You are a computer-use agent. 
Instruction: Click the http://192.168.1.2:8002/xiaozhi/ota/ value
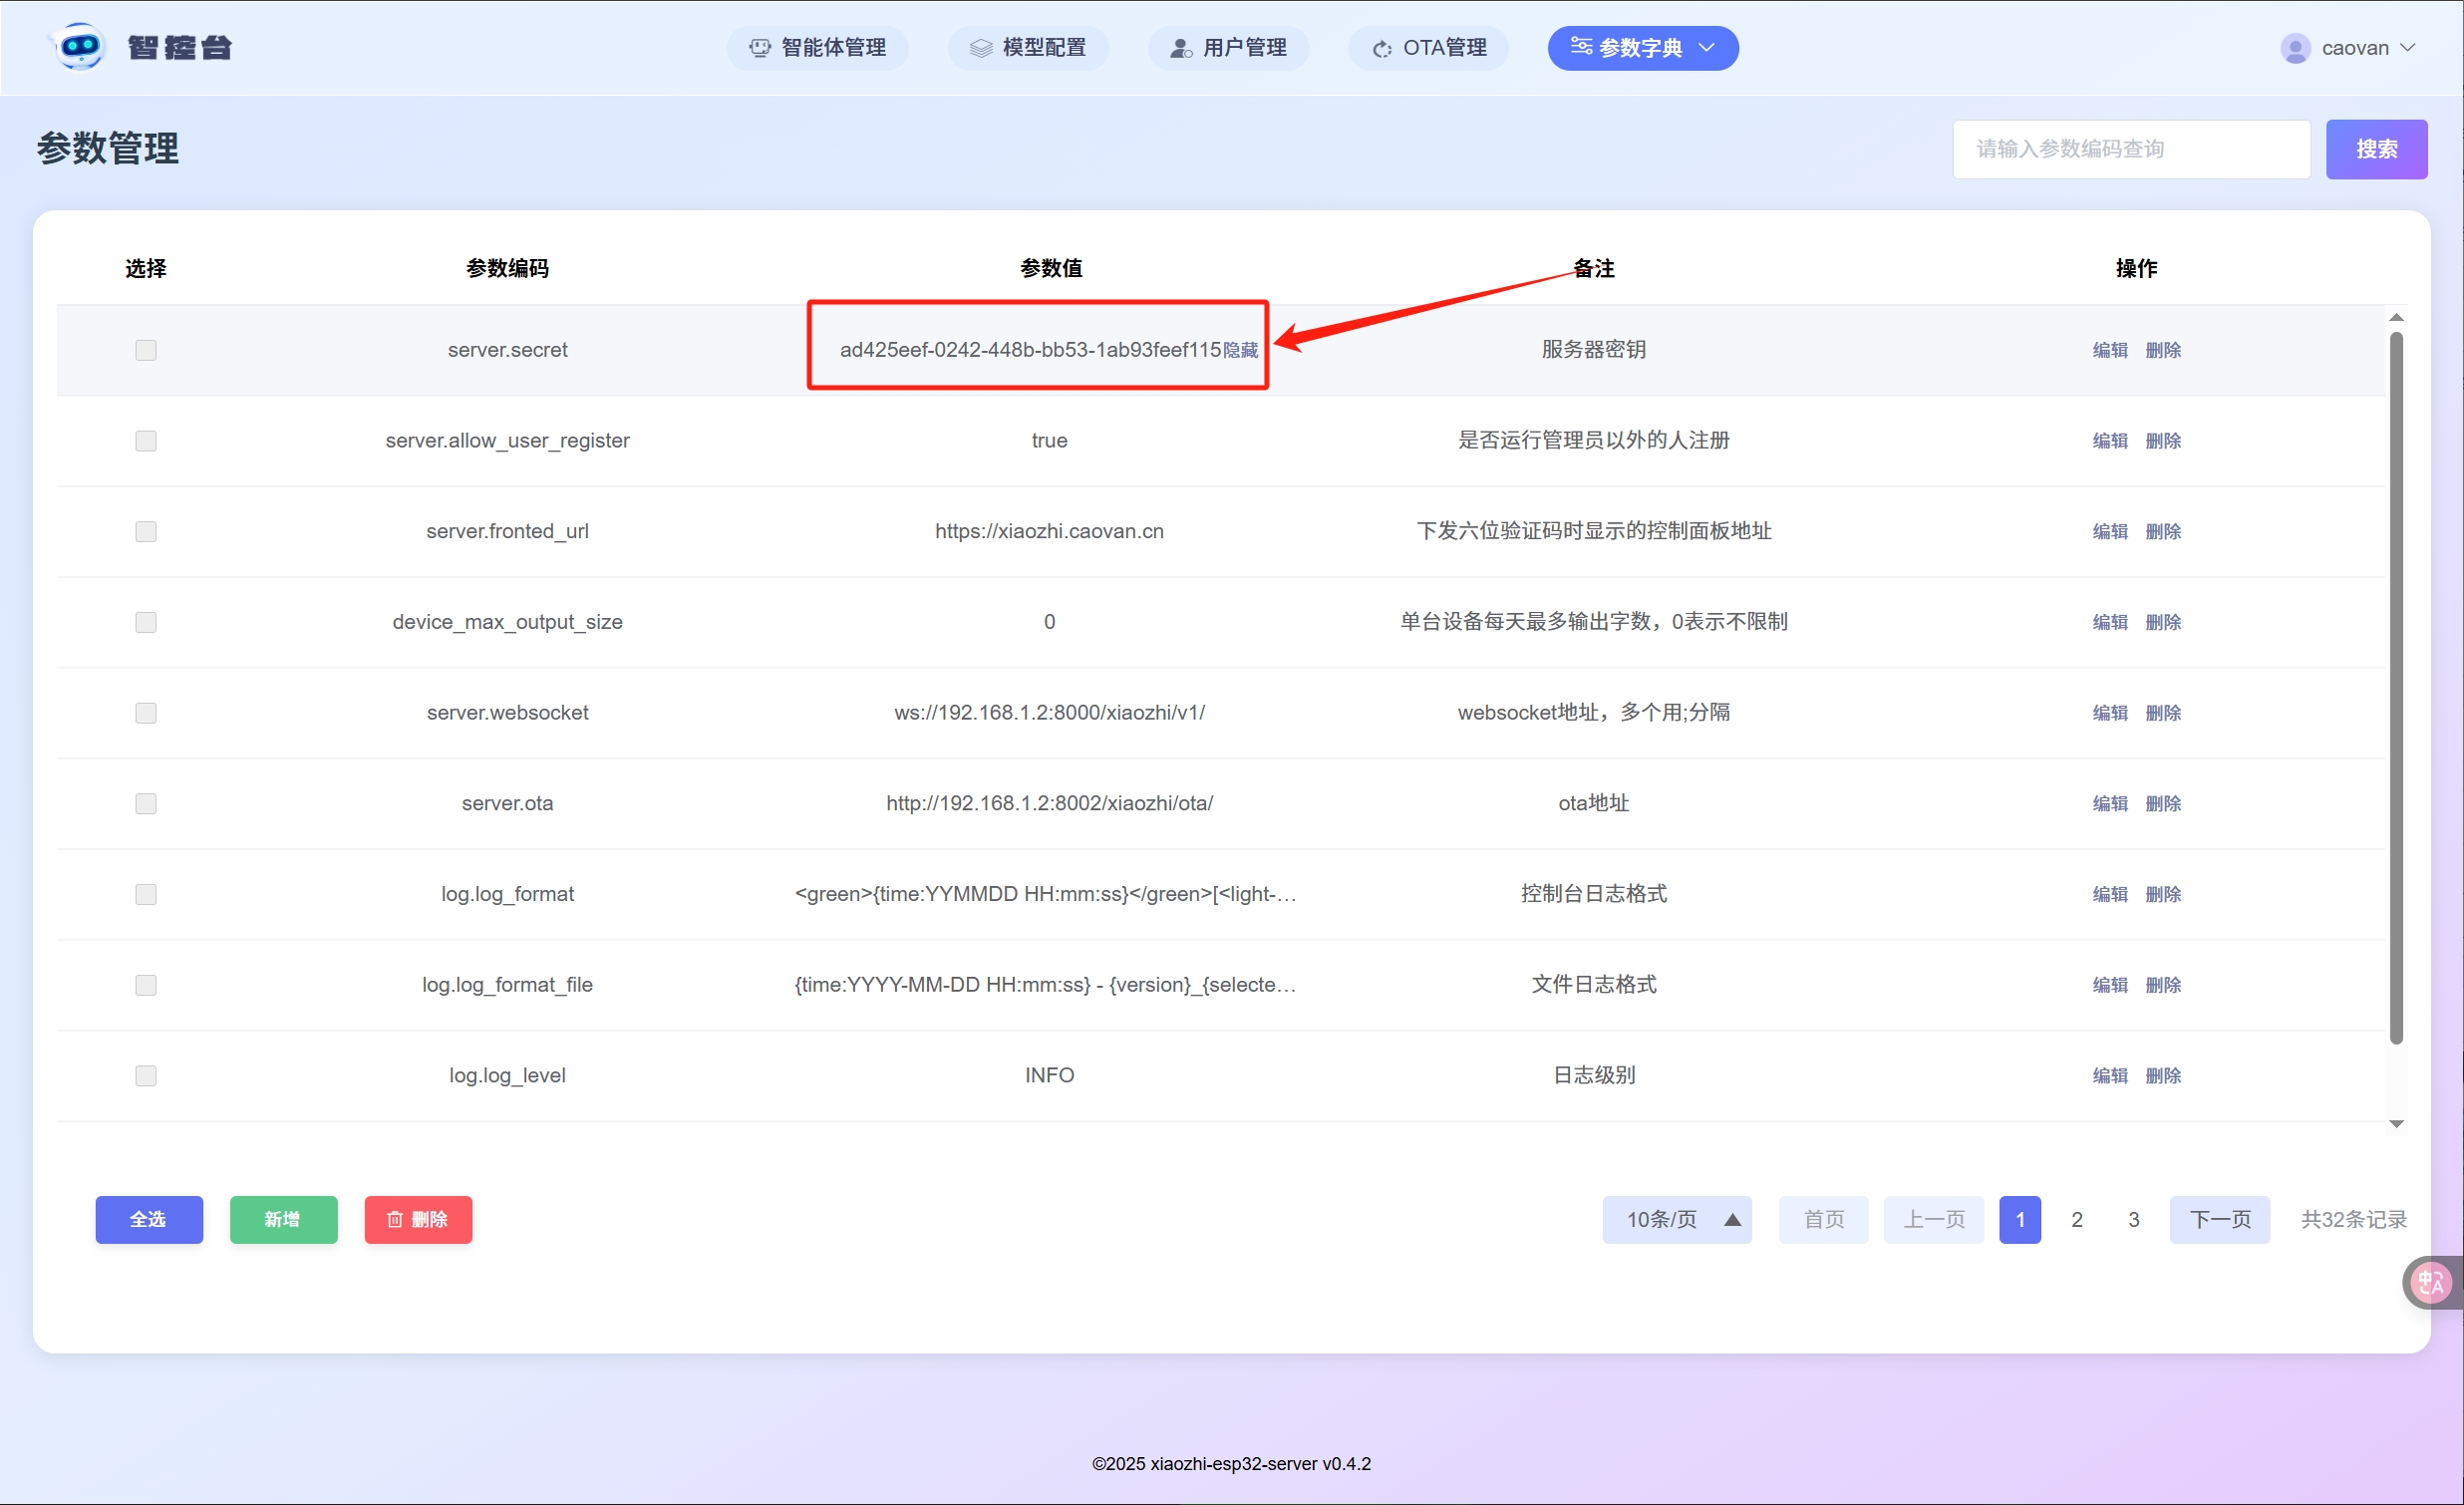pos(1050,804)
